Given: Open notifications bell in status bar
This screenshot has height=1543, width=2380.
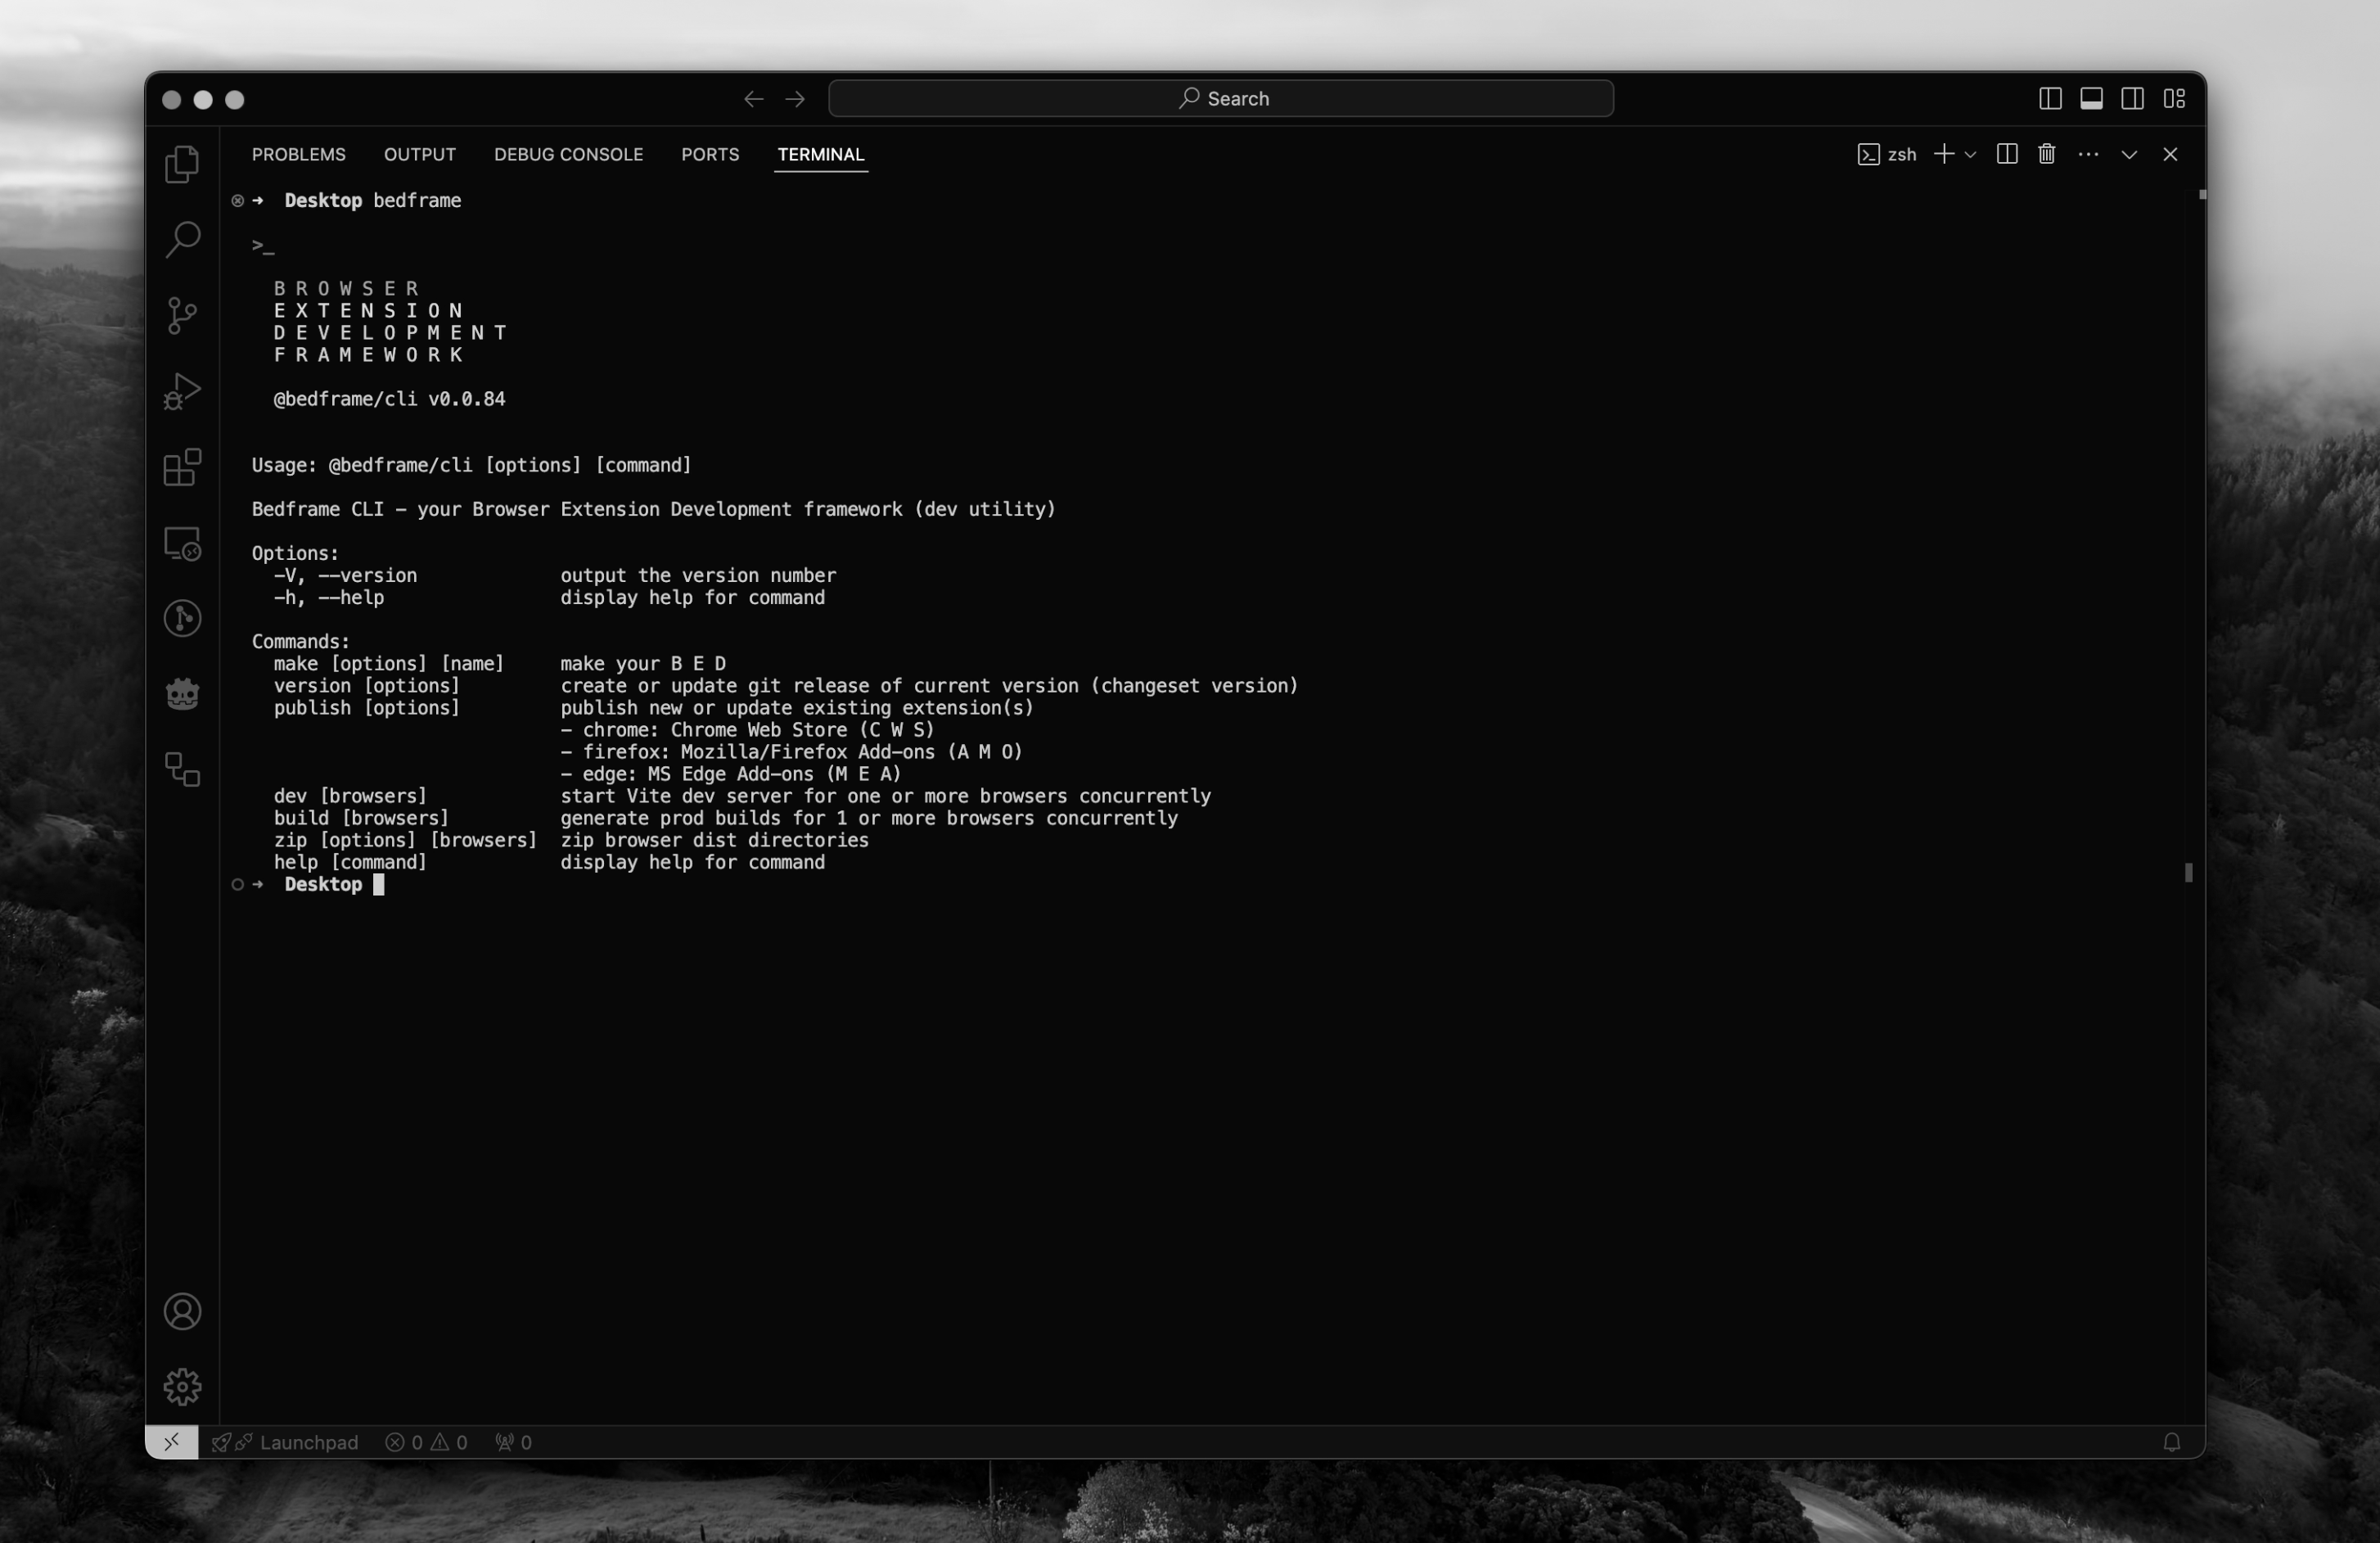Looking at the screenshot, I should tap(2171, 1442).
